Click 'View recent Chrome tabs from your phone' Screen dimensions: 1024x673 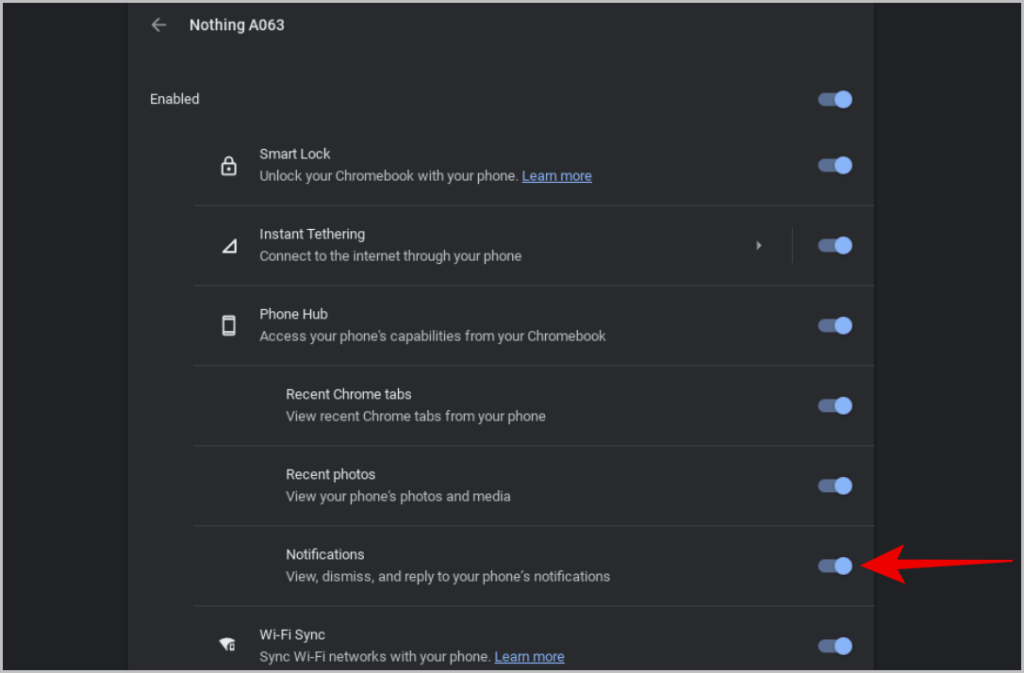click(x=415, y=416)
